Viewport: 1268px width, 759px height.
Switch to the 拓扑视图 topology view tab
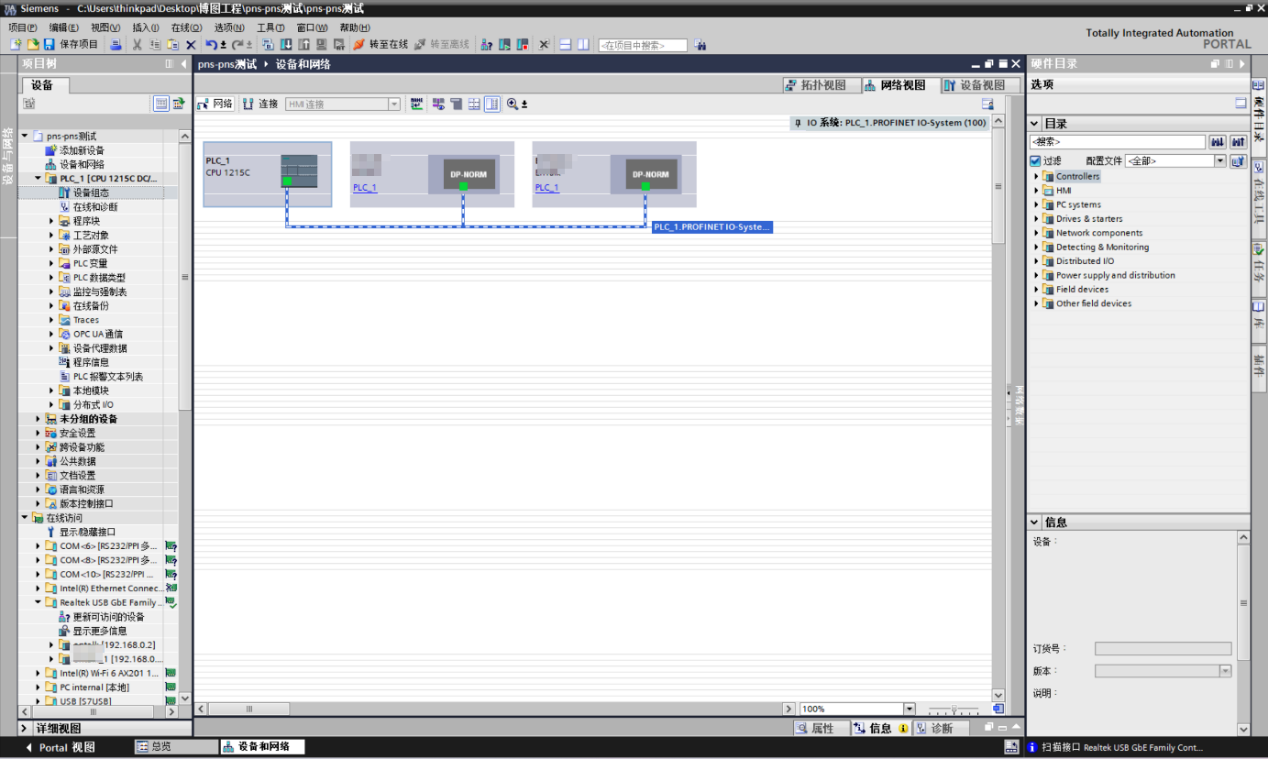click(816, 86)
